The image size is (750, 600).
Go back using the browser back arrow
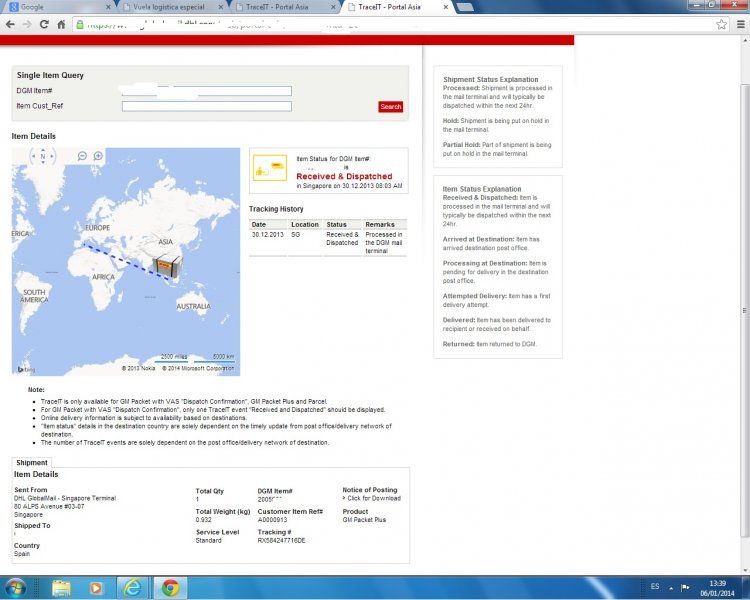click(10, 24)
